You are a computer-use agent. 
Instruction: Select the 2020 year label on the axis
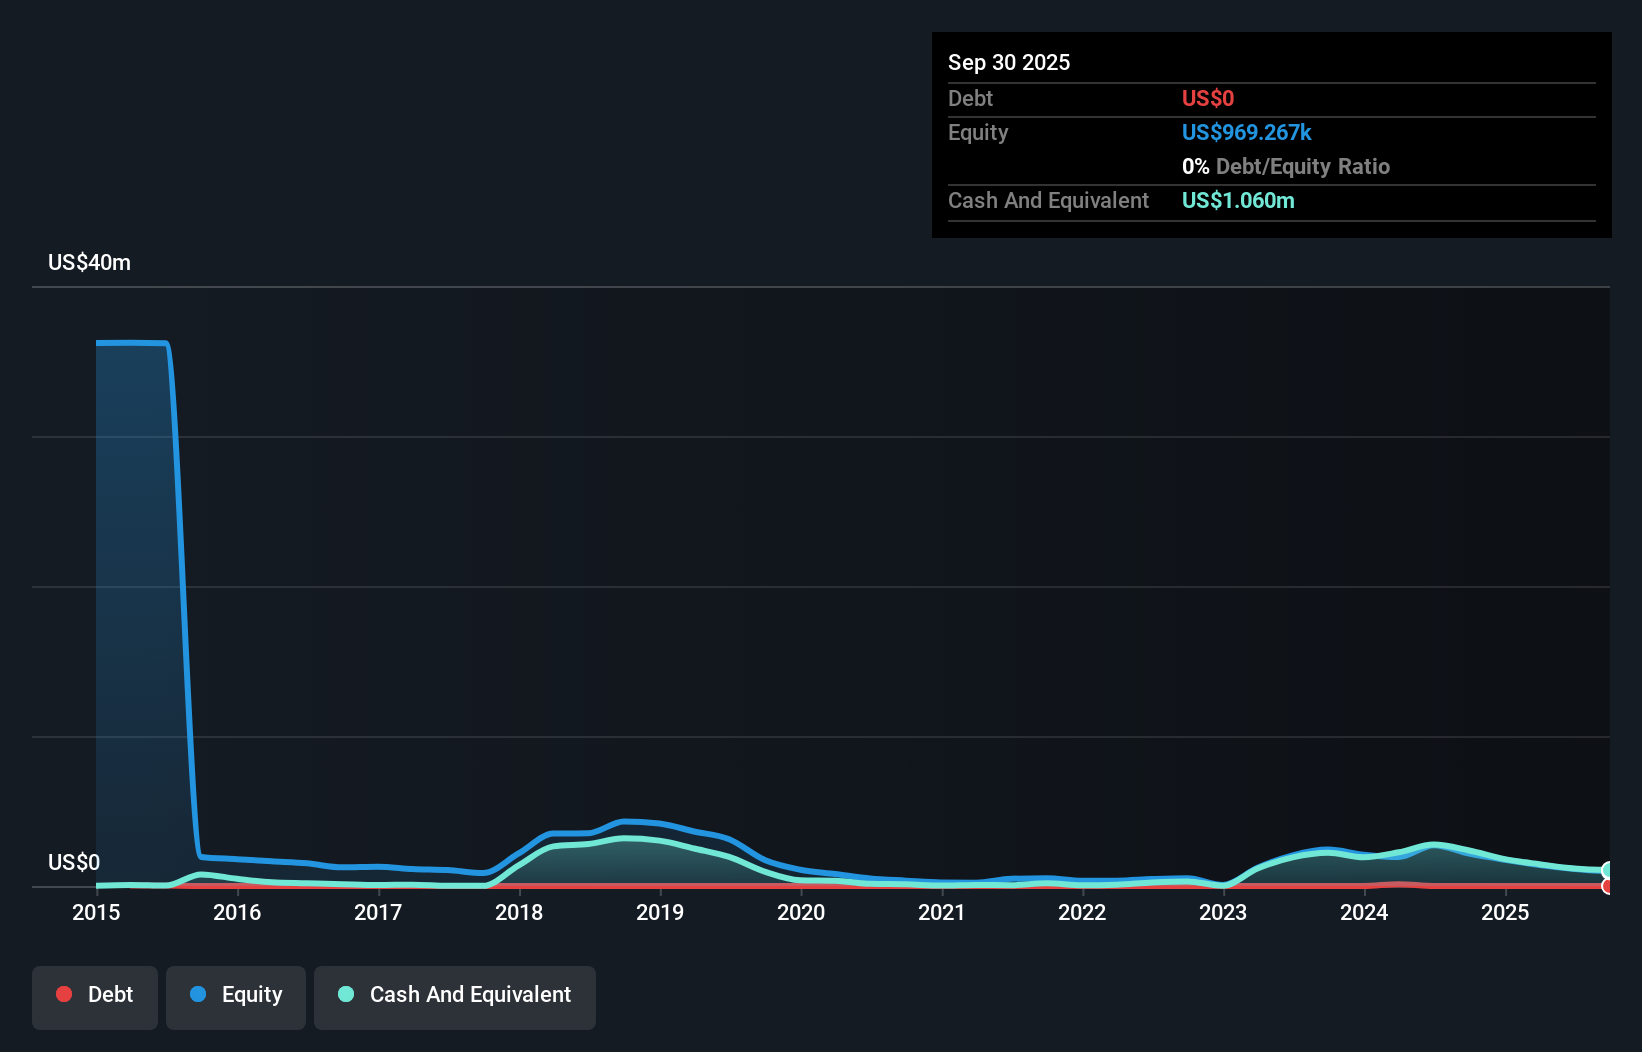click(x=801, y=912)
